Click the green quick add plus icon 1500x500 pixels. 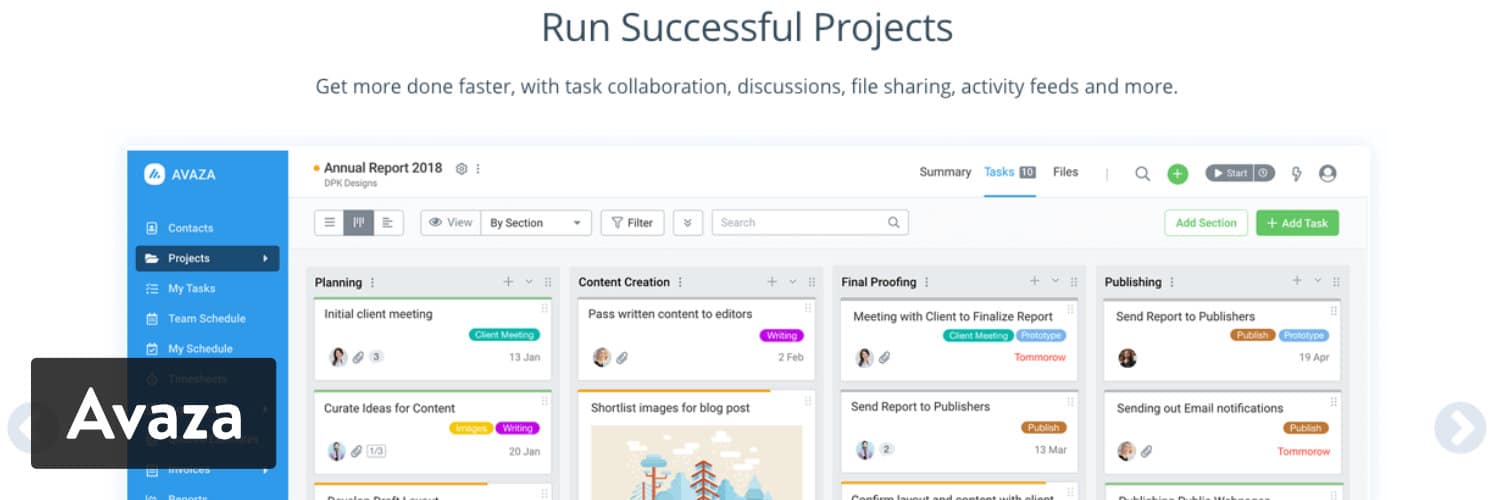click(1178, 174)
